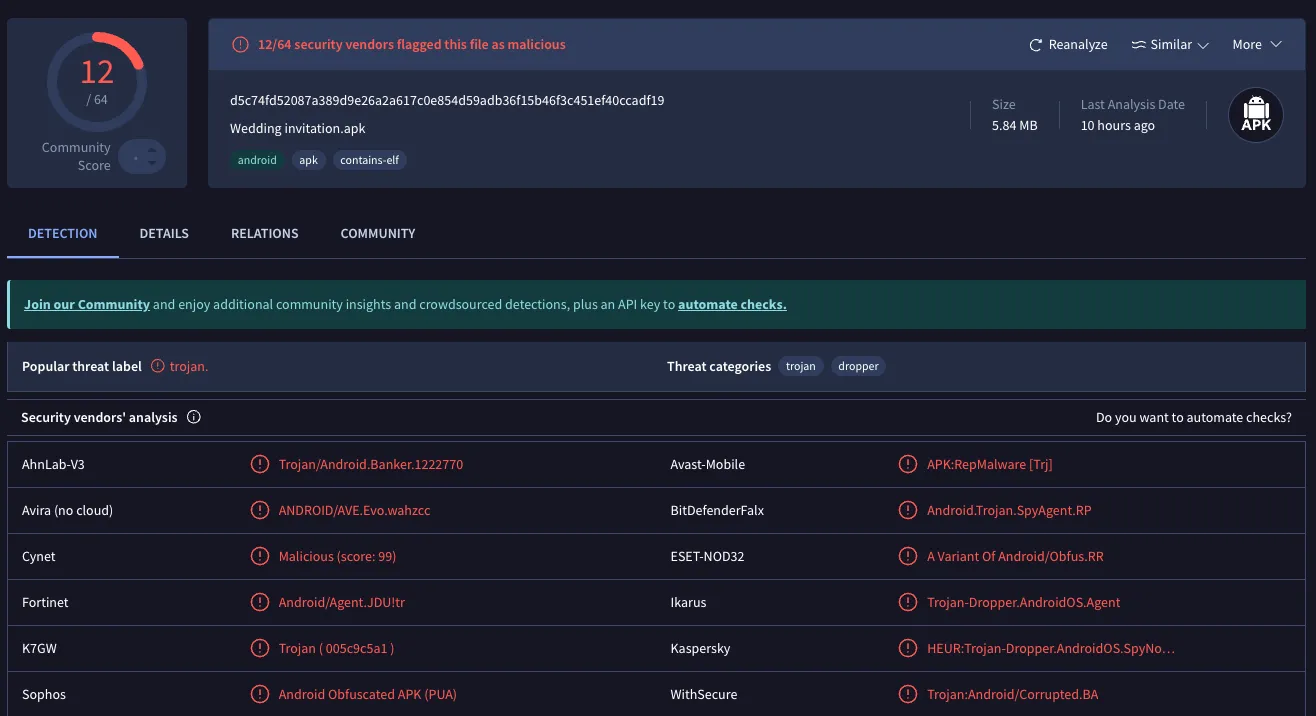The height and width of the screenshot is (716, 1316).
Task: Click the alert icon for Kaspersky detection
Action: pos(908,649)
